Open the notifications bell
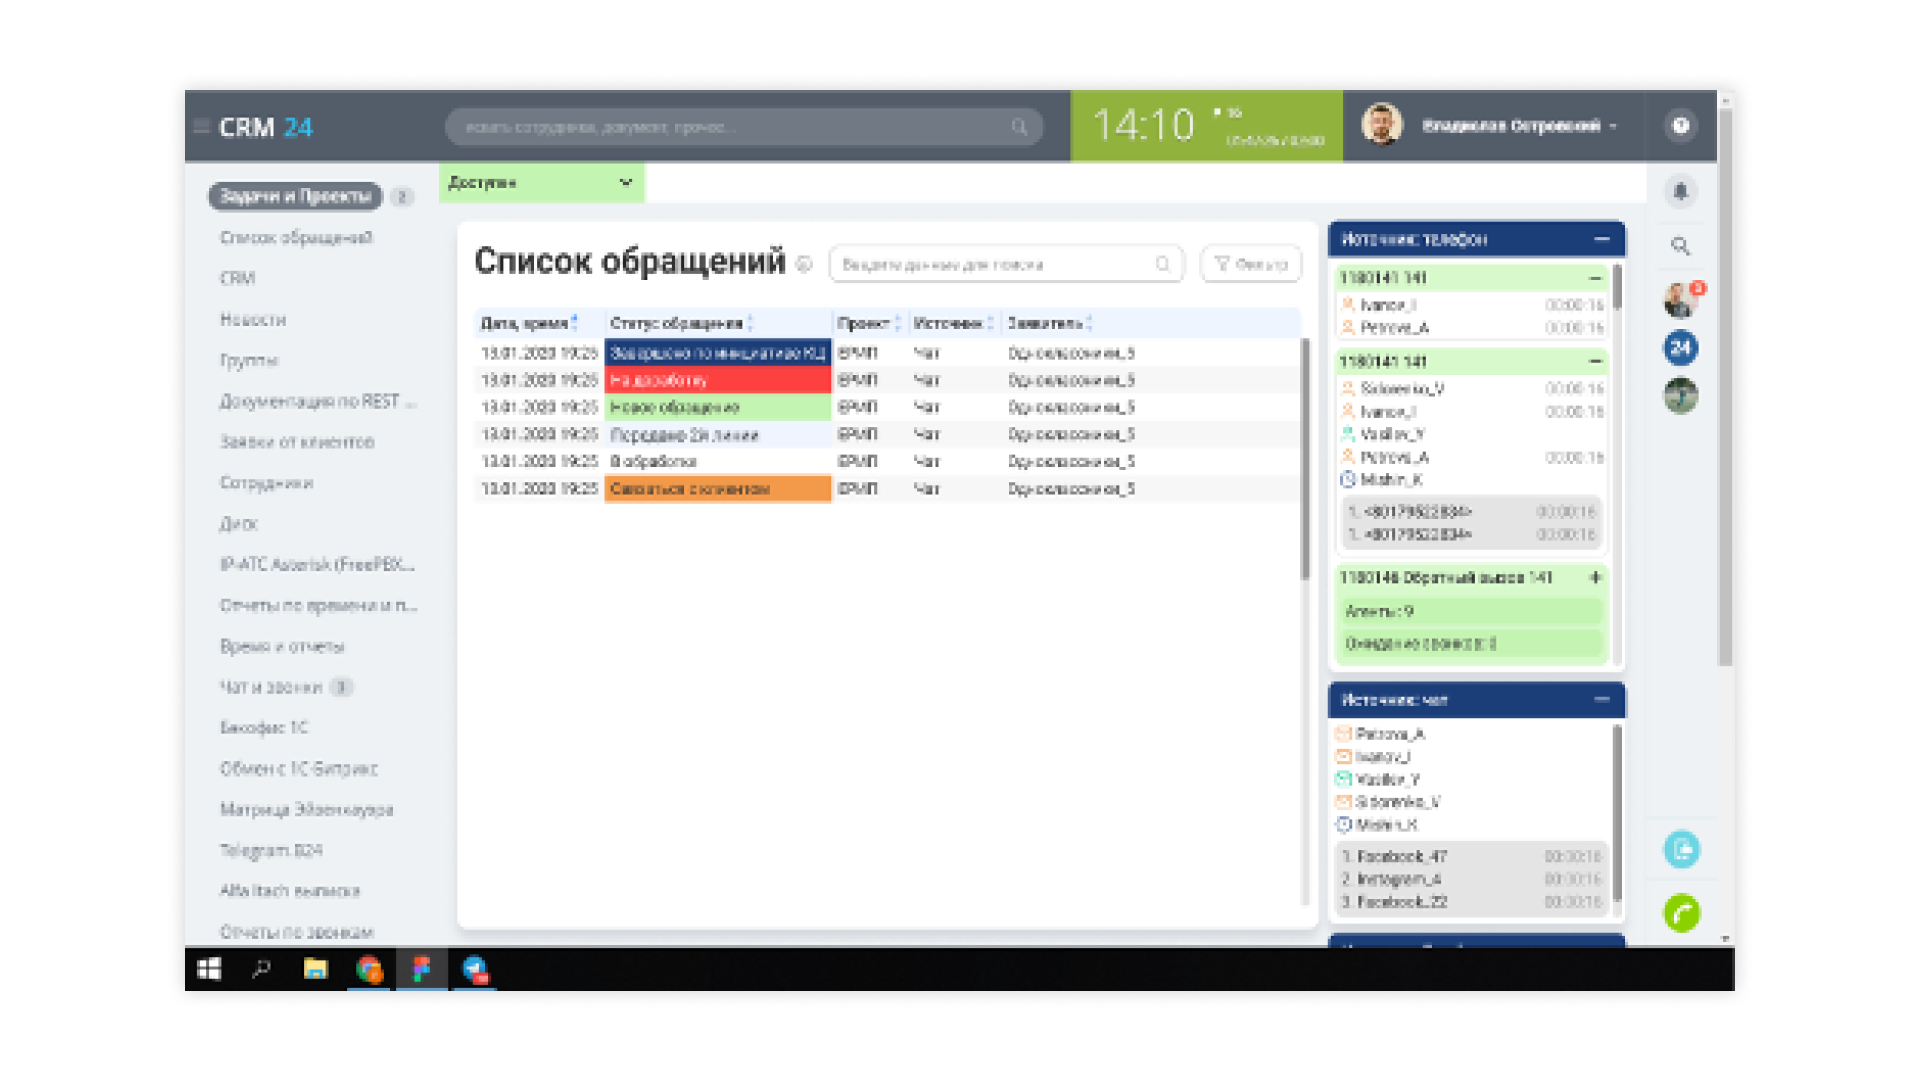Viewport: 1920px width, 1080px height. coord(1681,191)
